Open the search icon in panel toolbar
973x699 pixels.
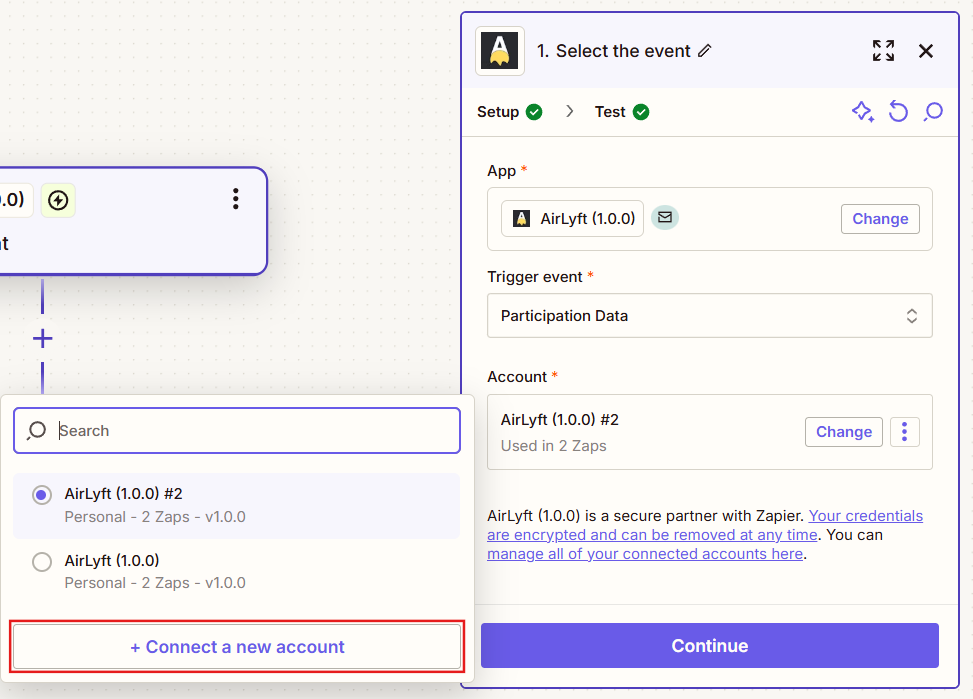(x=933, y=112)
